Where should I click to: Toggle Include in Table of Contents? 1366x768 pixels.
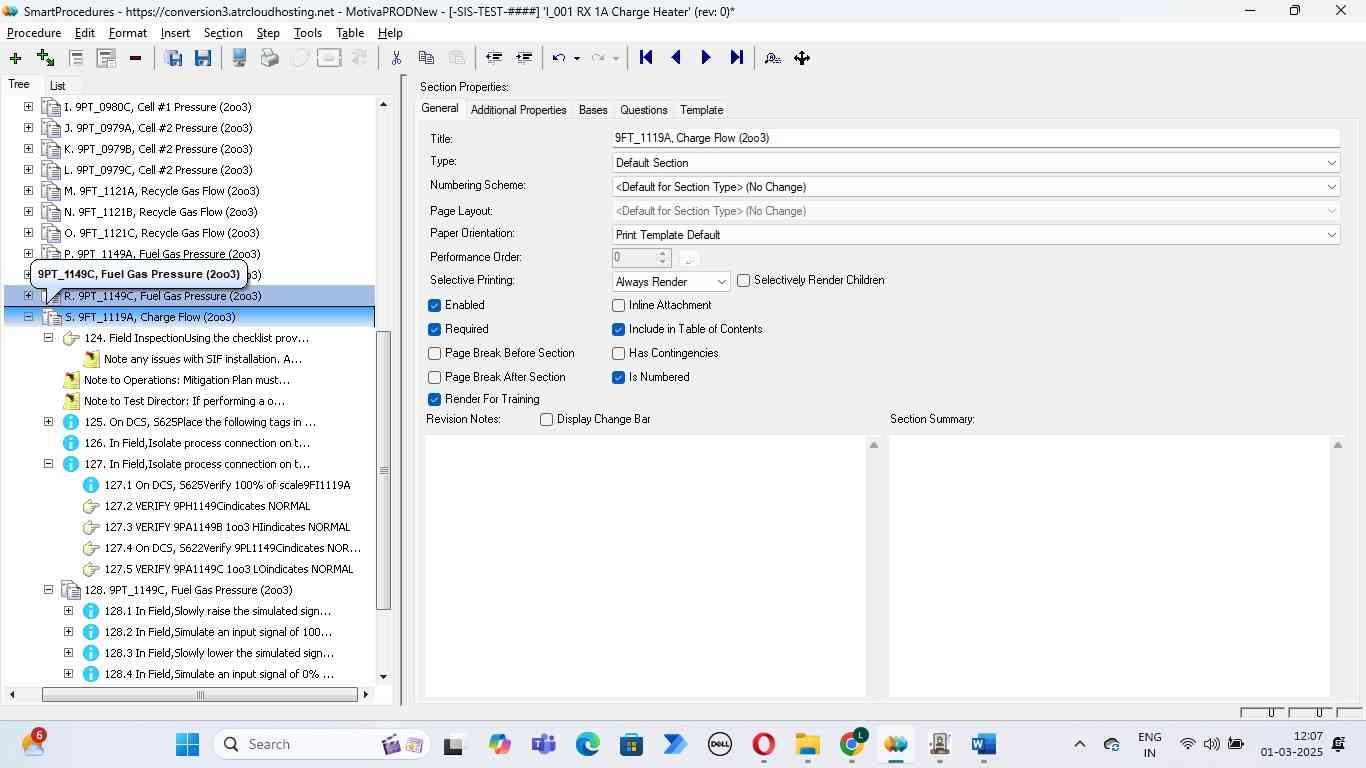point(618,329)
